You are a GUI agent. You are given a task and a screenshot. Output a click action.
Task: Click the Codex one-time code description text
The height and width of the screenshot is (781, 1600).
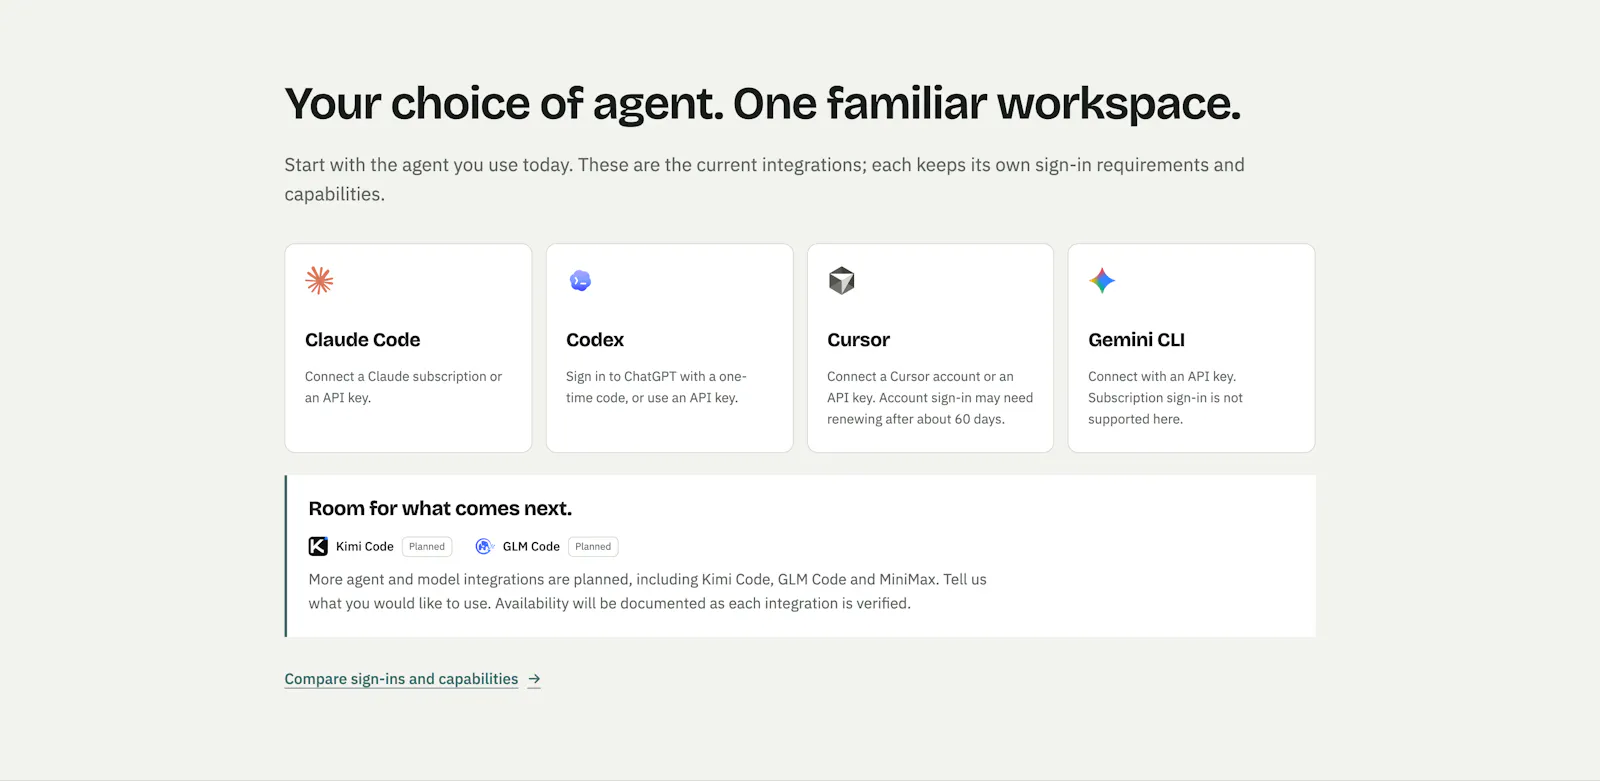coord(656,387)
